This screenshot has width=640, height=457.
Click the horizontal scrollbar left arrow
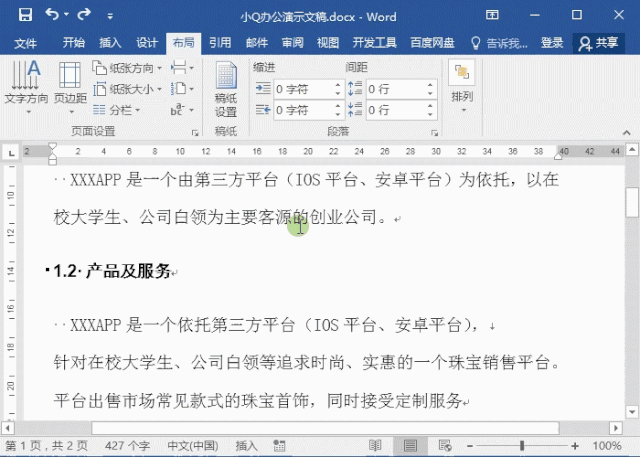pos(8,428)
